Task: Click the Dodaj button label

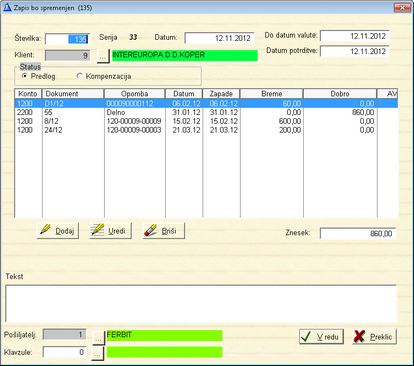Action: [65, 231]
